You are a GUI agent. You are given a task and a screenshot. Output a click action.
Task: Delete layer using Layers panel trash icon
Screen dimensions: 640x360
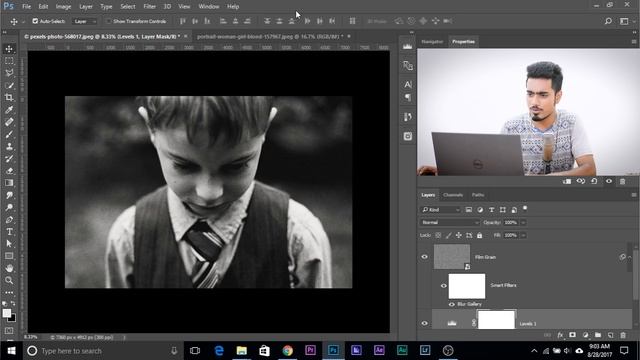point(623,335)
